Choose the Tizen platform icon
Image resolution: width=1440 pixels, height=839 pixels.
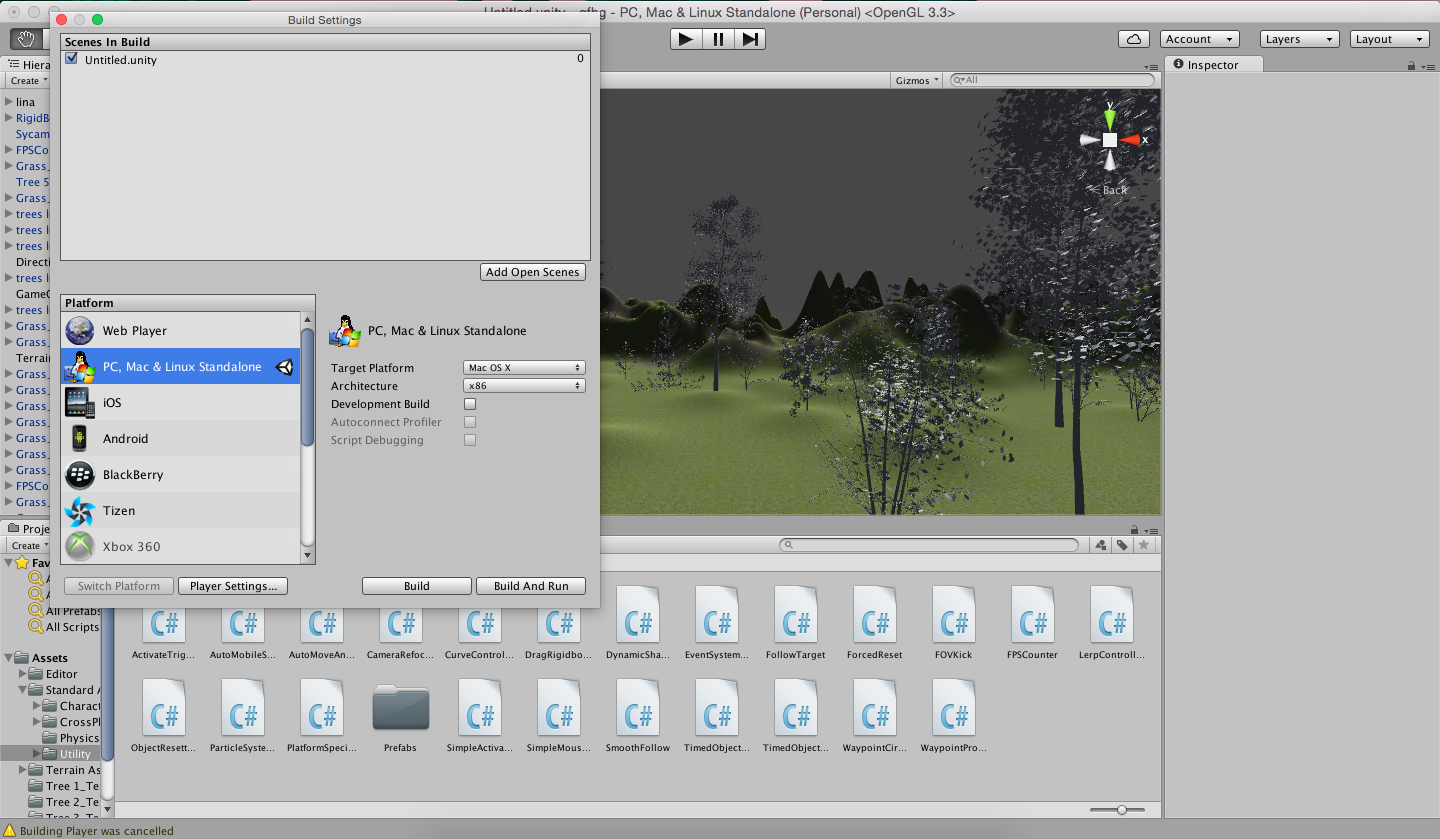[x=79, y=510]
